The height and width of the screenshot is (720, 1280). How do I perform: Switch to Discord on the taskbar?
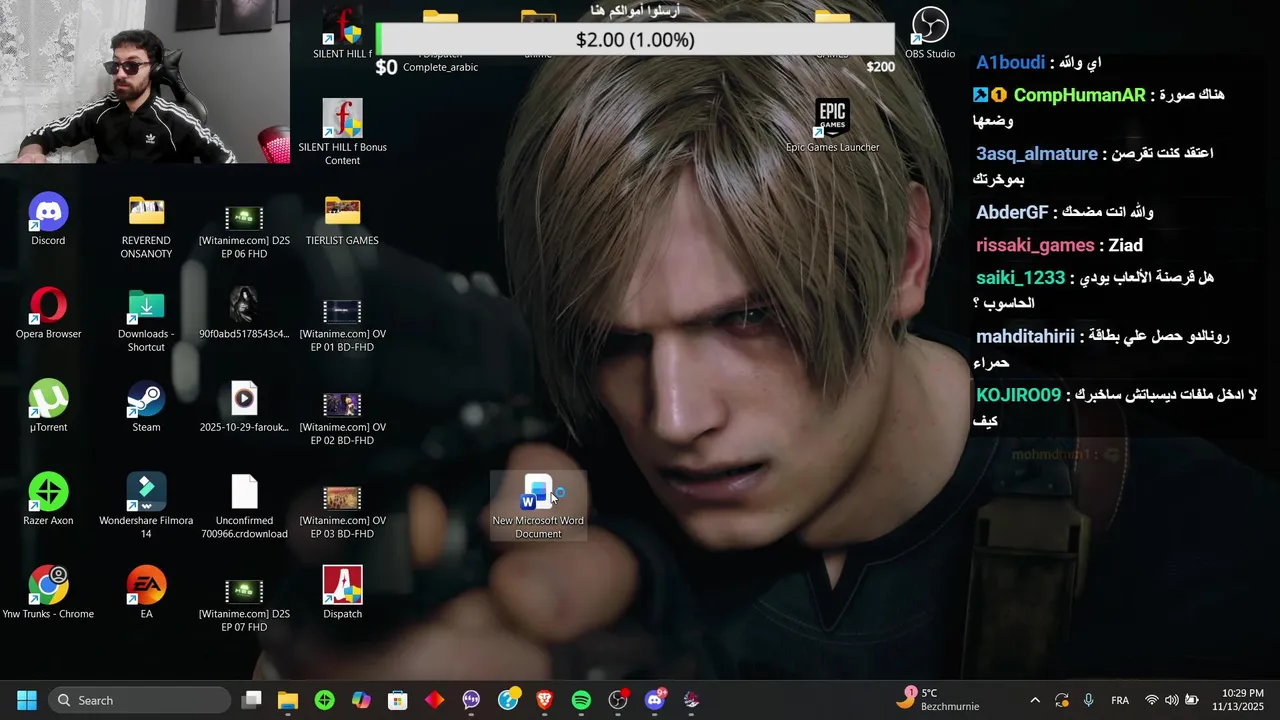655,700
